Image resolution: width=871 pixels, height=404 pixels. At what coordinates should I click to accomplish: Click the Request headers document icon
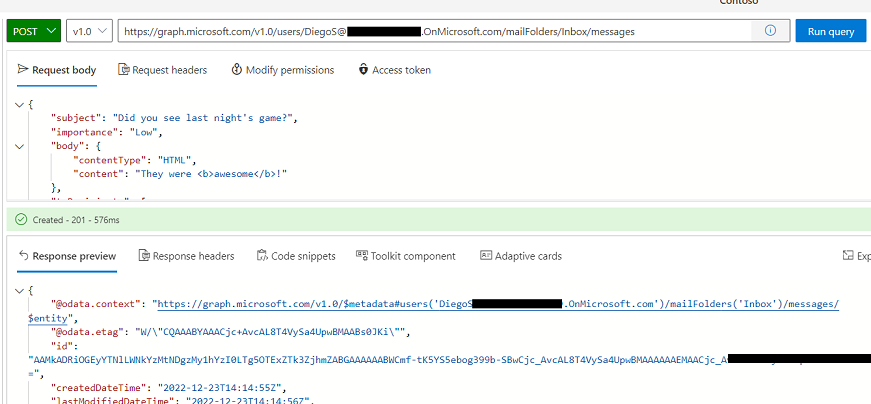(x=123, y=69)
